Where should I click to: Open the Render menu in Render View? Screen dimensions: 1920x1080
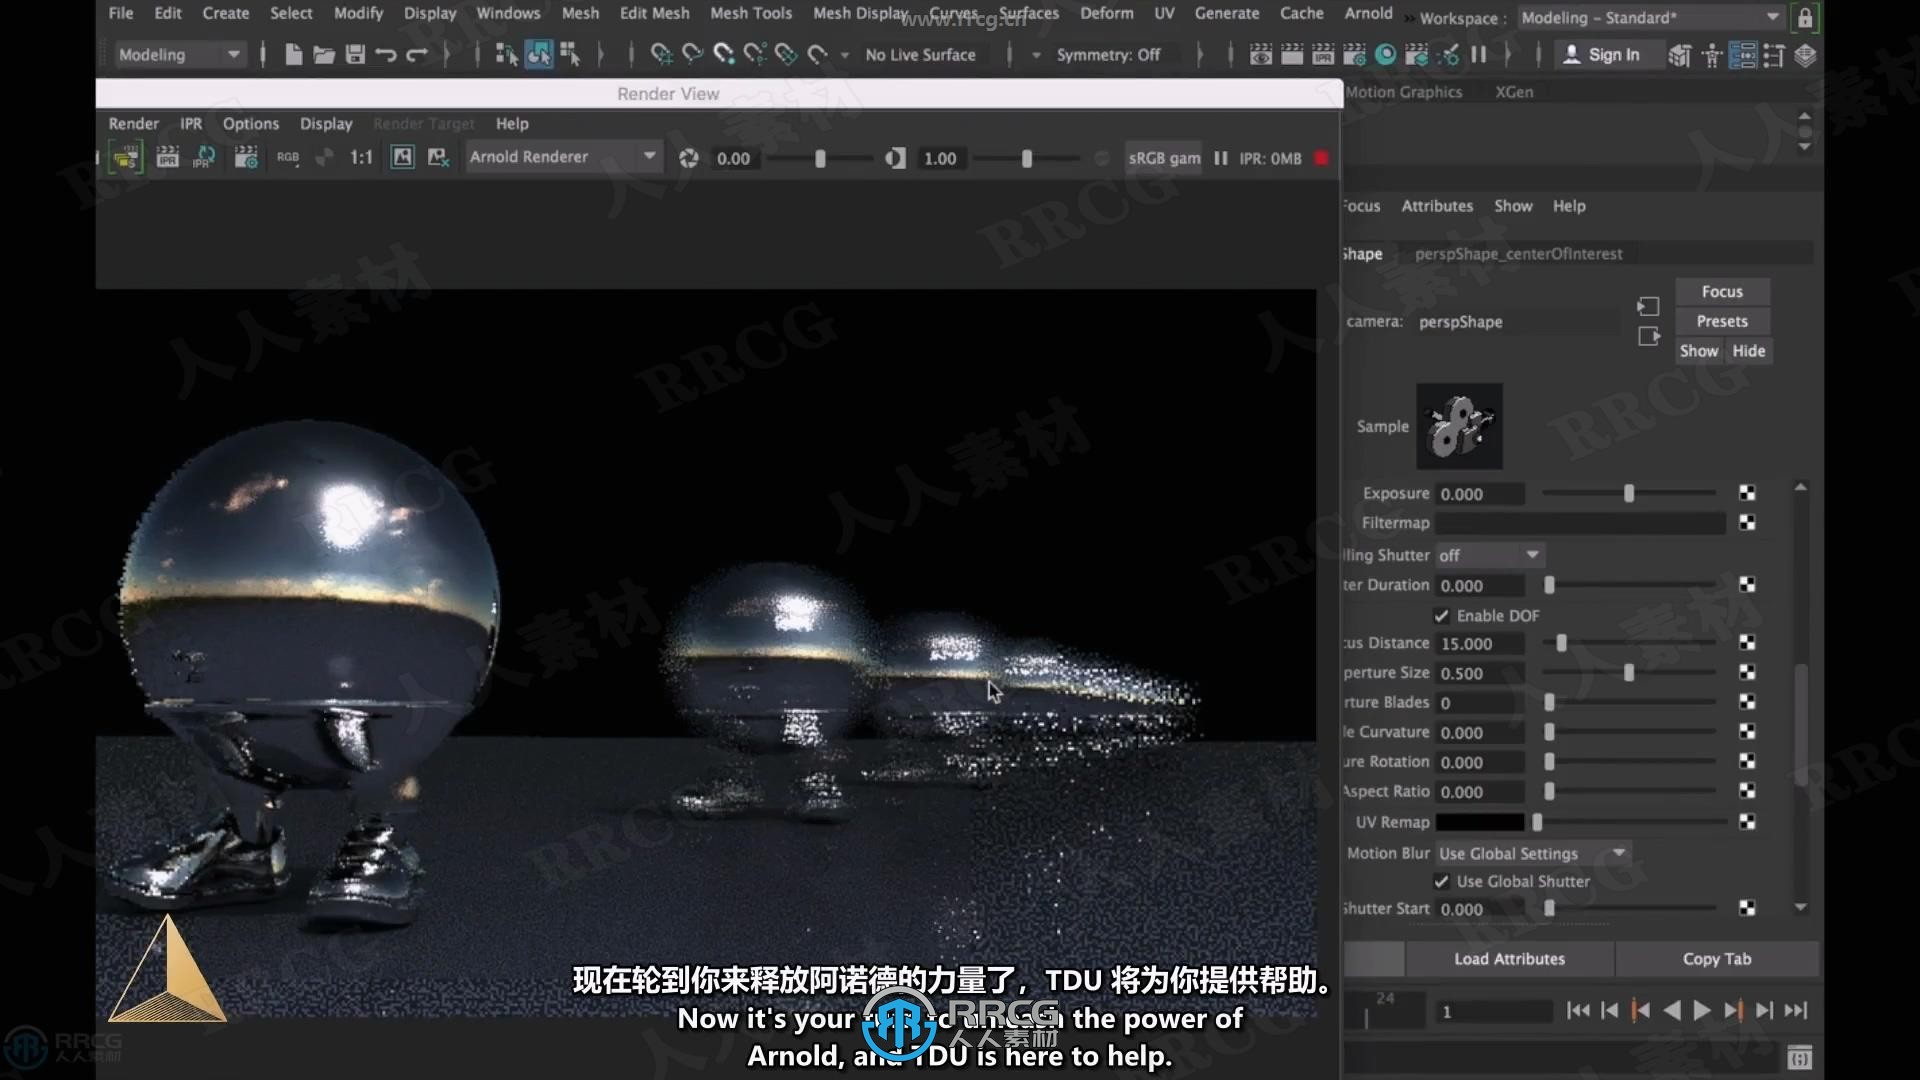pos(133,123)
